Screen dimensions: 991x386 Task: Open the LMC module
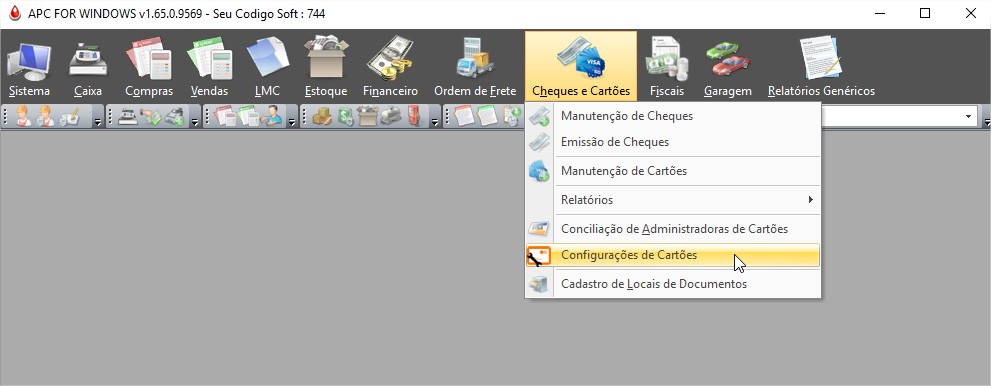coord(267,66)
